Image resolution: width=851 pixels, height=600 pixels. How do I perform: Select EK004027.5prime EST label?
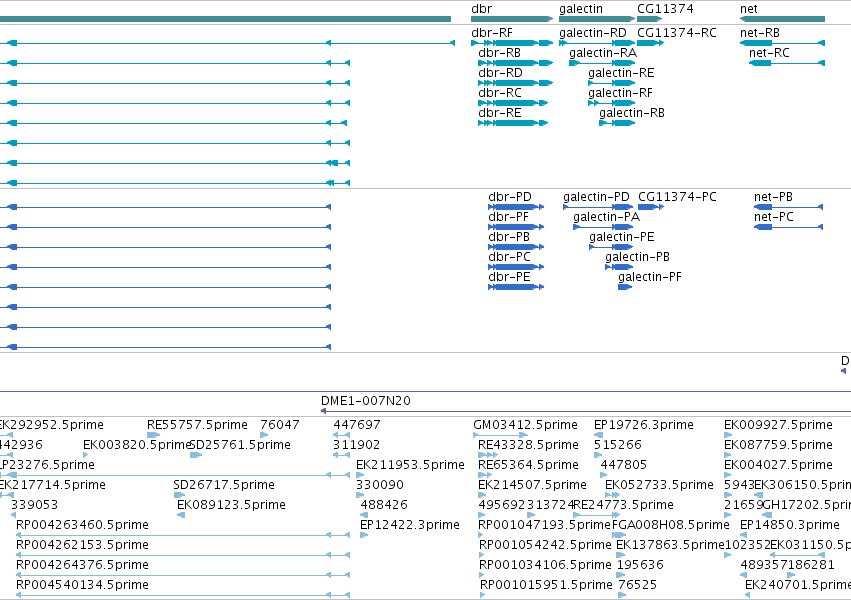[x=778, y=465]
